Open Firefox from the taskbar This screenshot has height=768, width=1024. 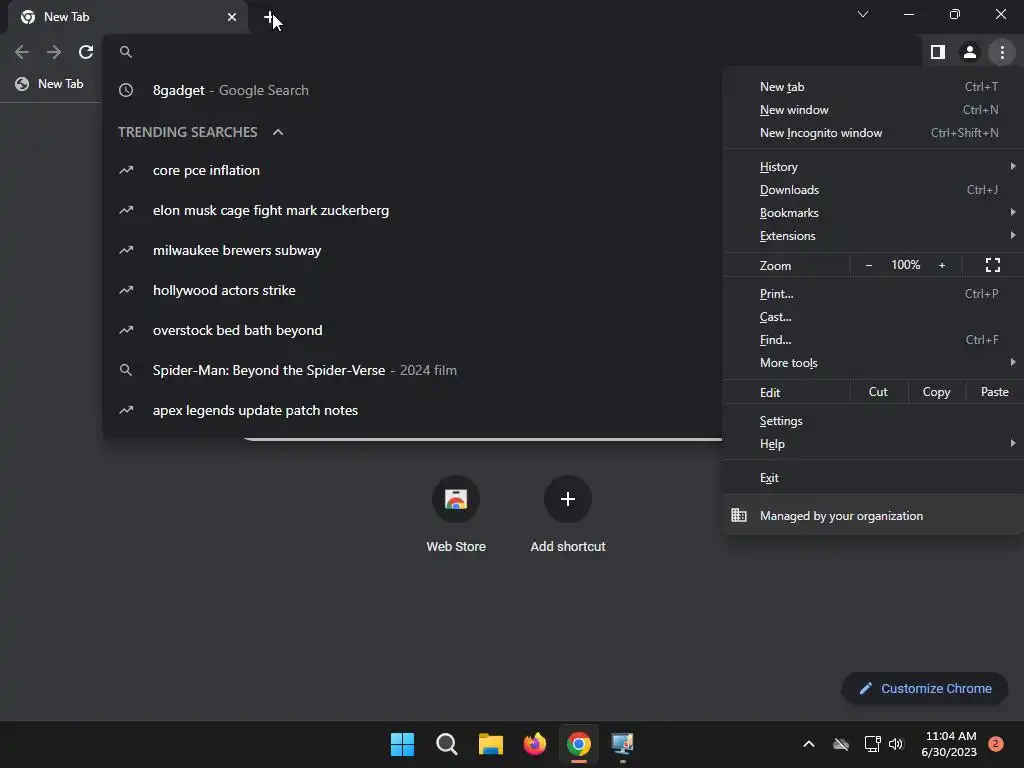coord(535,744)
